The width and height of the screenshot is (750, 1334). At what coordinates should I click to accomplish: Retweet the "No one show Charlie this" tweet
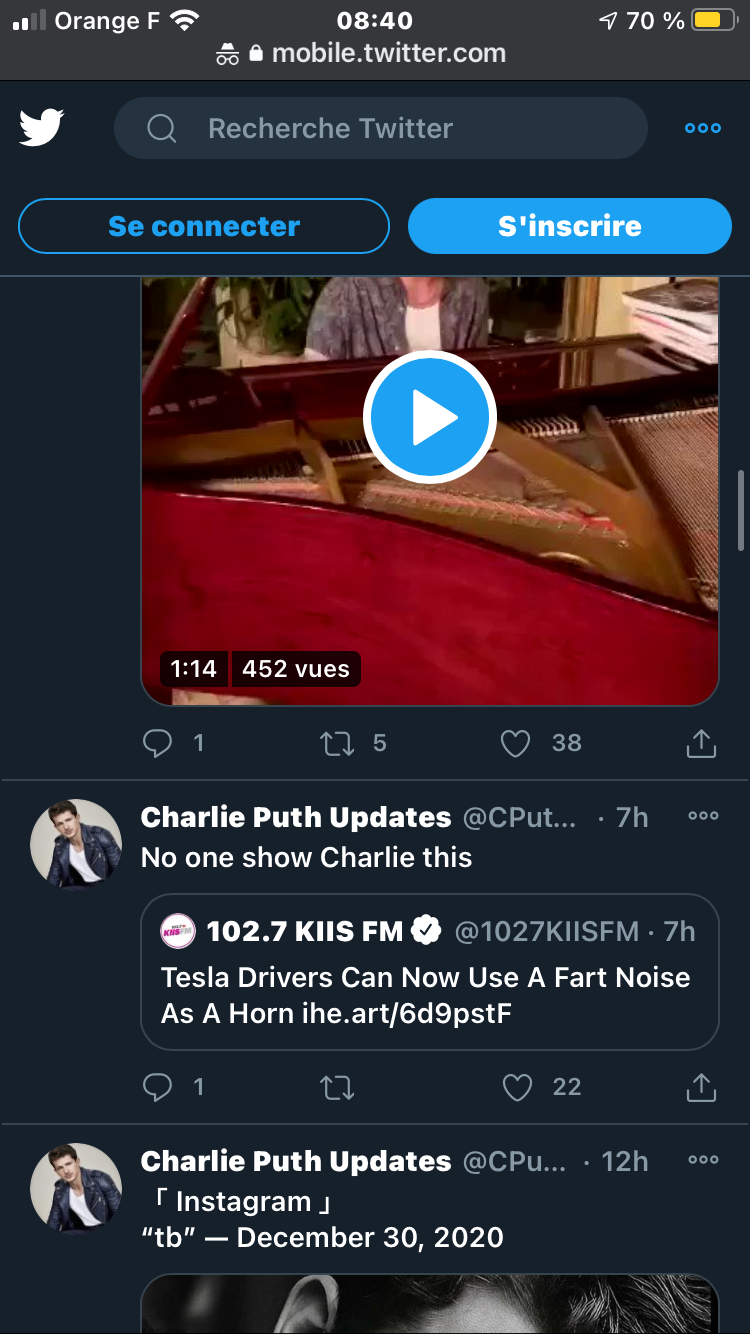tap(336, 1087)
